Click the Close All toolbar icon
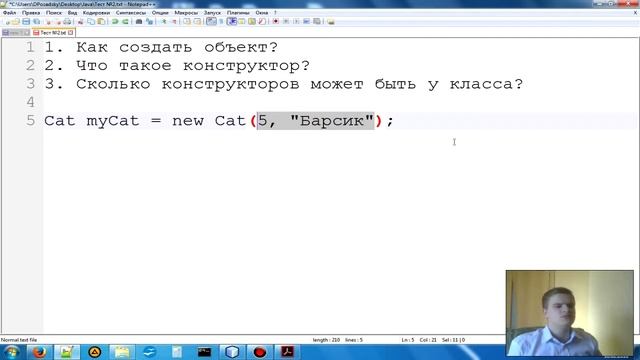The width and height of the screenshot is (640, 360). [58, 21]
